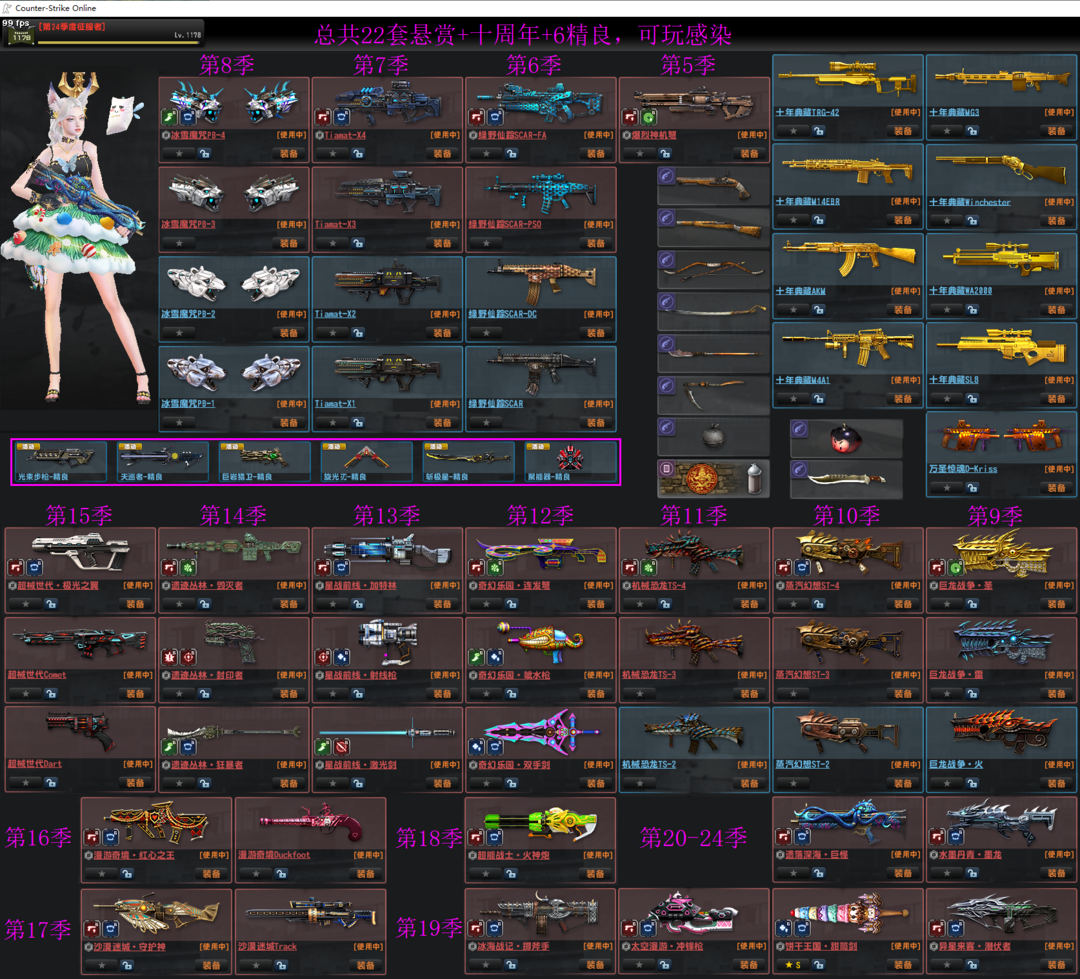
Task: Toggle the favorite star on Tiamat-X4
Action: tap(333, 154)
